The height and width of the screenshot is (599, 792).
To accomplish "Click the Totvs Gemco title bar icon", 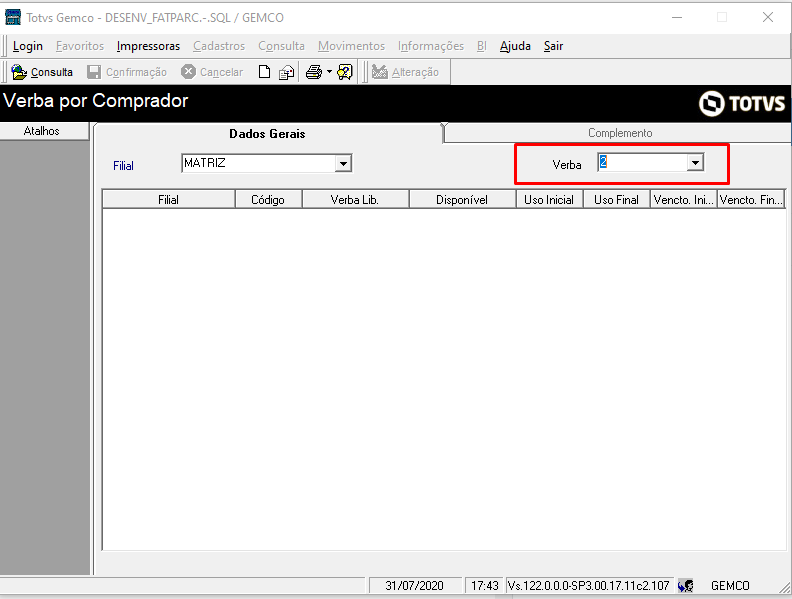I will [13, 17].
